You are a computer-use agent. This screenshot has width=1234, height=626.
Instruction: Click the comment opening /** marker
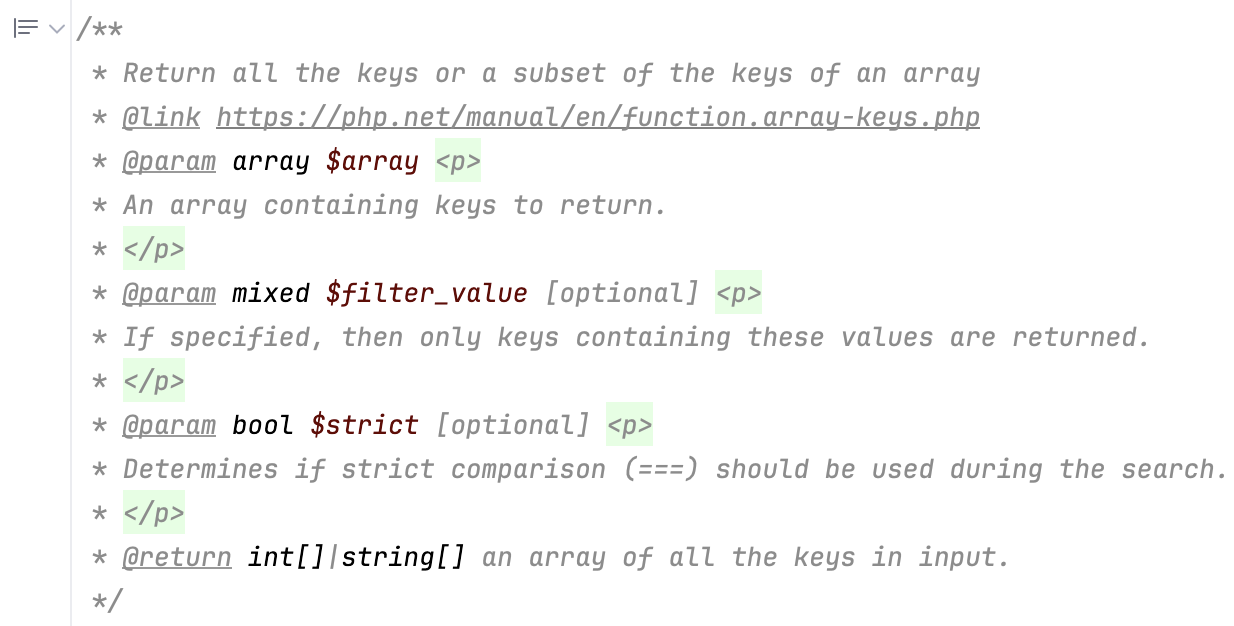coord(100,29)
